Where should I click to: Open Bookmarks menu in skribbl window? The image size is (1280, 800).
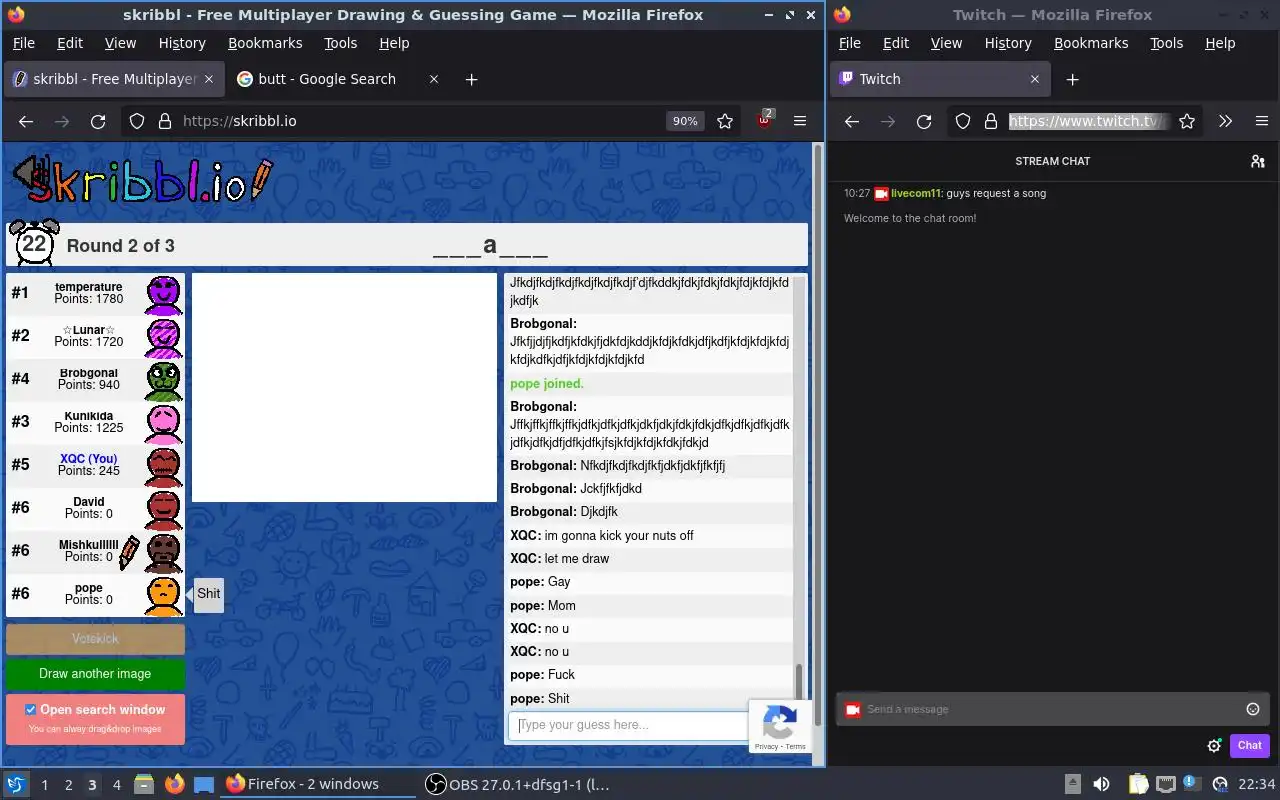[x=265, y=43]
